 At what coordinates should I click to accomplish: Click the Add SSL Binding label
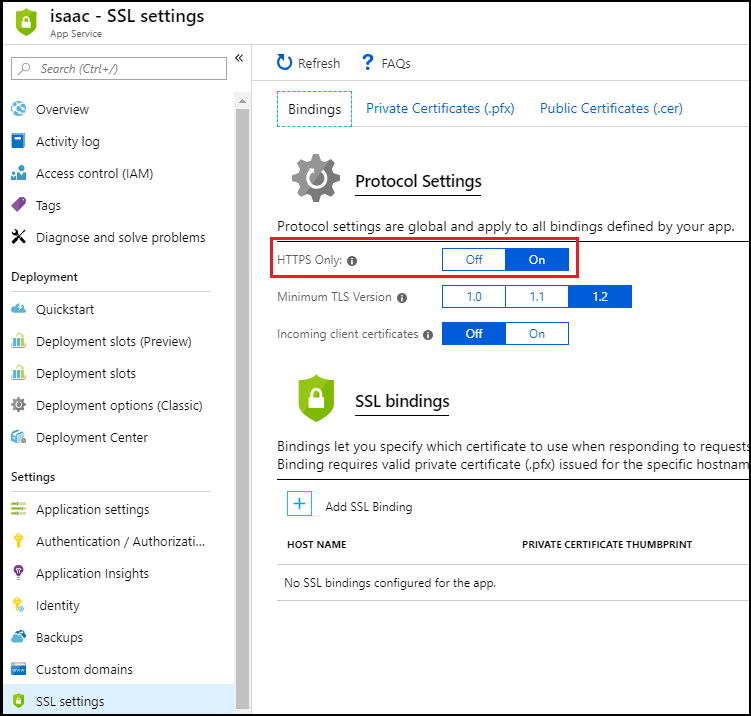[369, 507]
